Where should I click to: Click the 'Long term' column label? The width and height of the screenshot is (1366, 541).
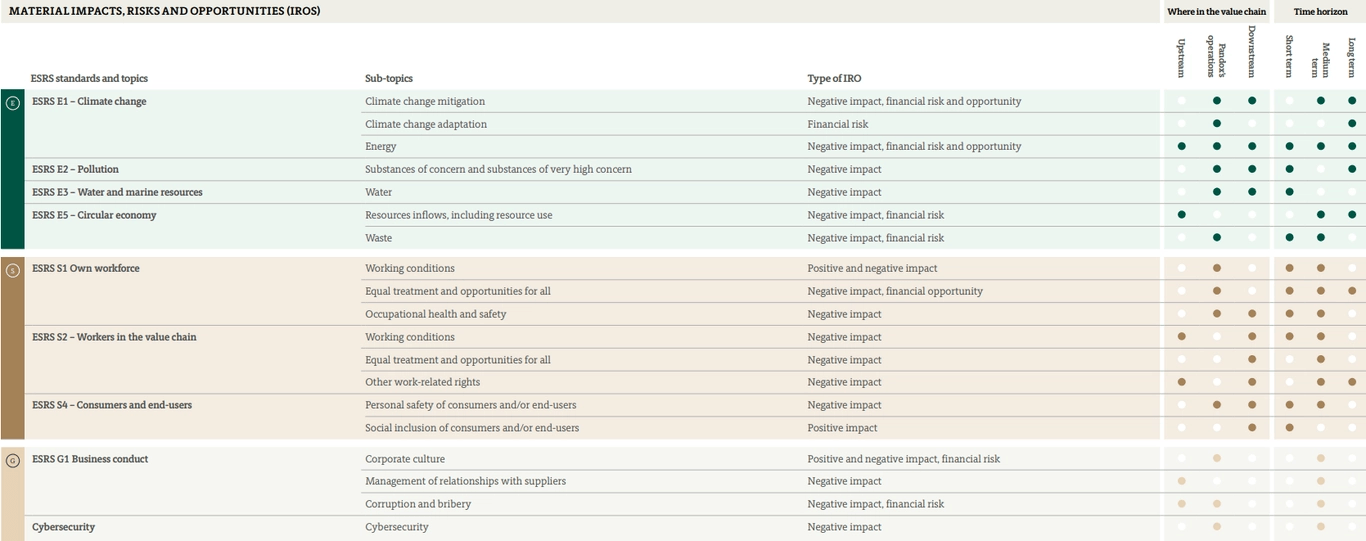1352,57
